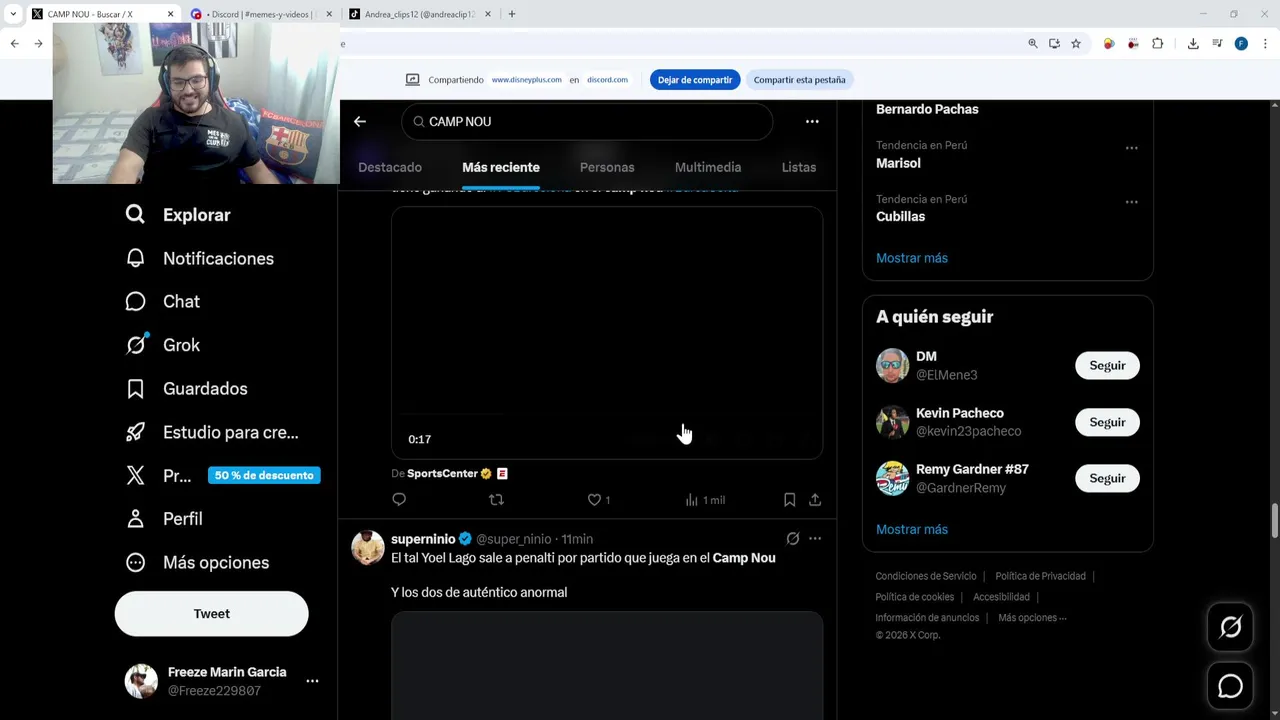Open superninio tweet more options
1280x720 pixels.
pos(815,539)
